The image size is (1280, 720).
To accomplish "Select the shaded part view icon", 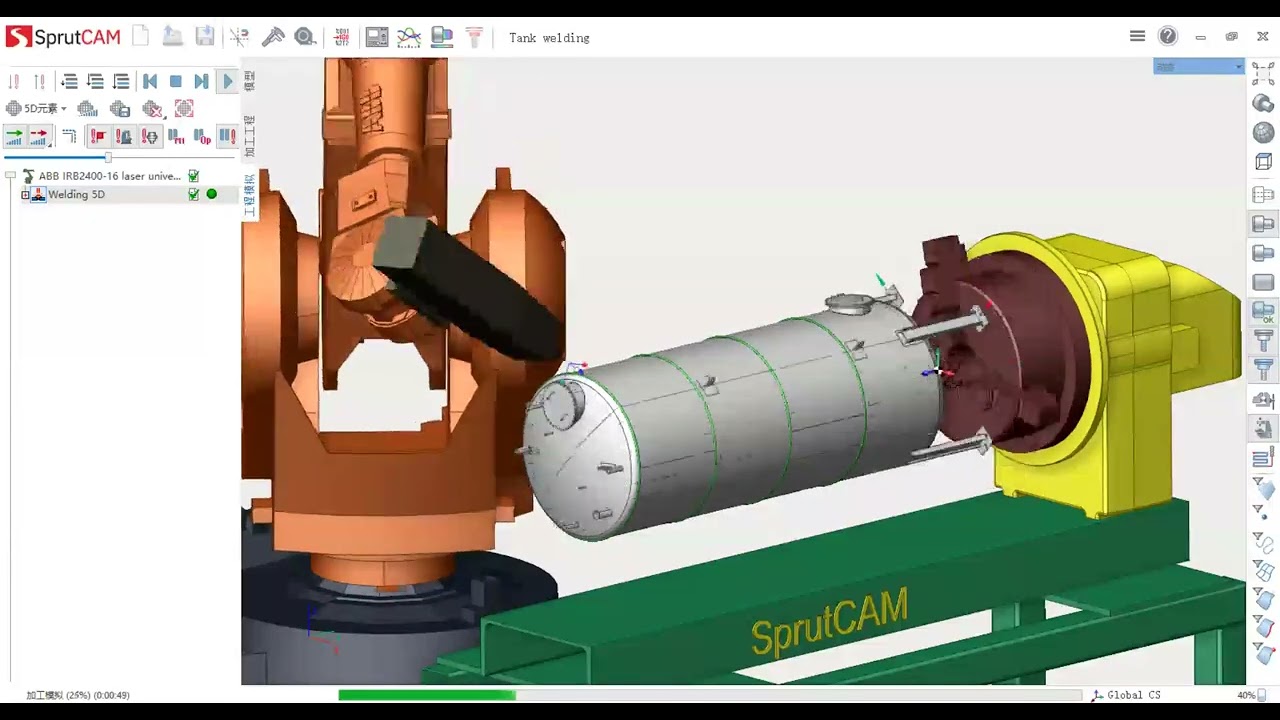I will click(1263, 103).
